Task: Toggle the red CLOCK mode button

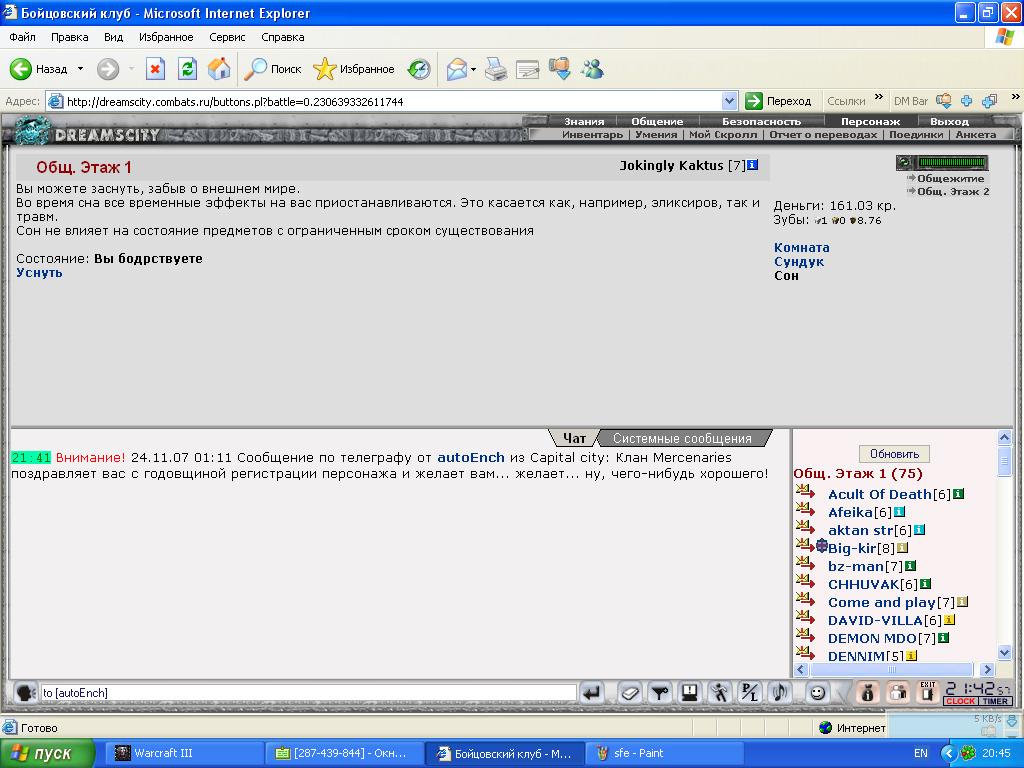Action: click(x=960, y=701)
